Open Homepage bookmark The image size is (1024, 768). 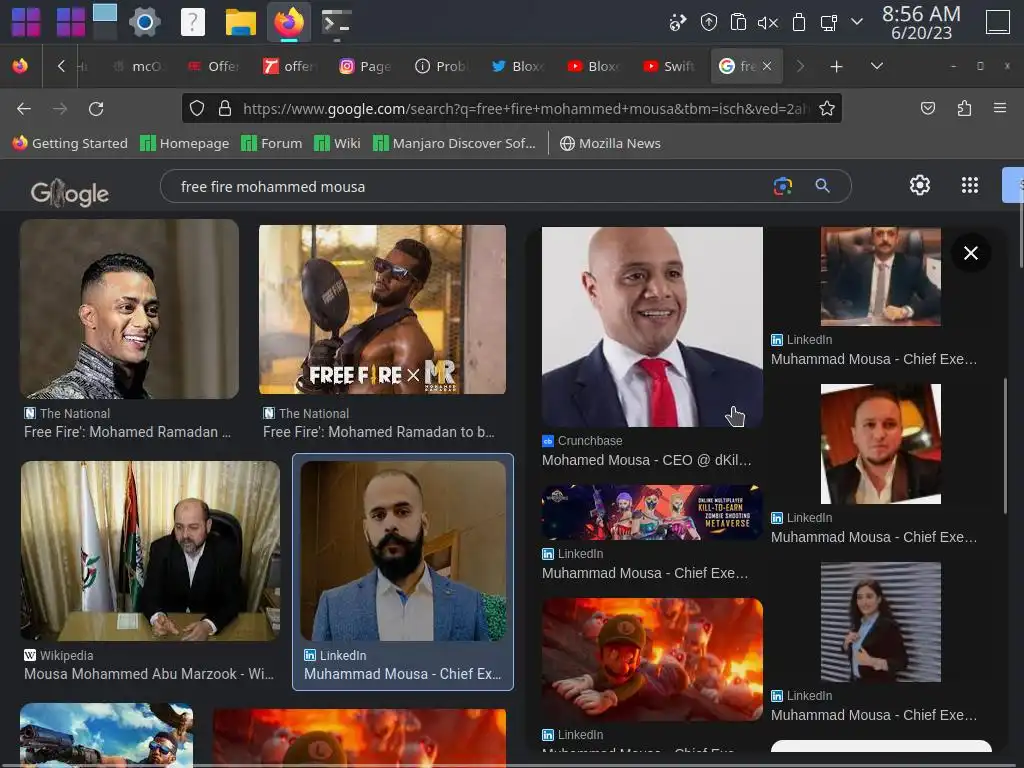pos(185,143)
